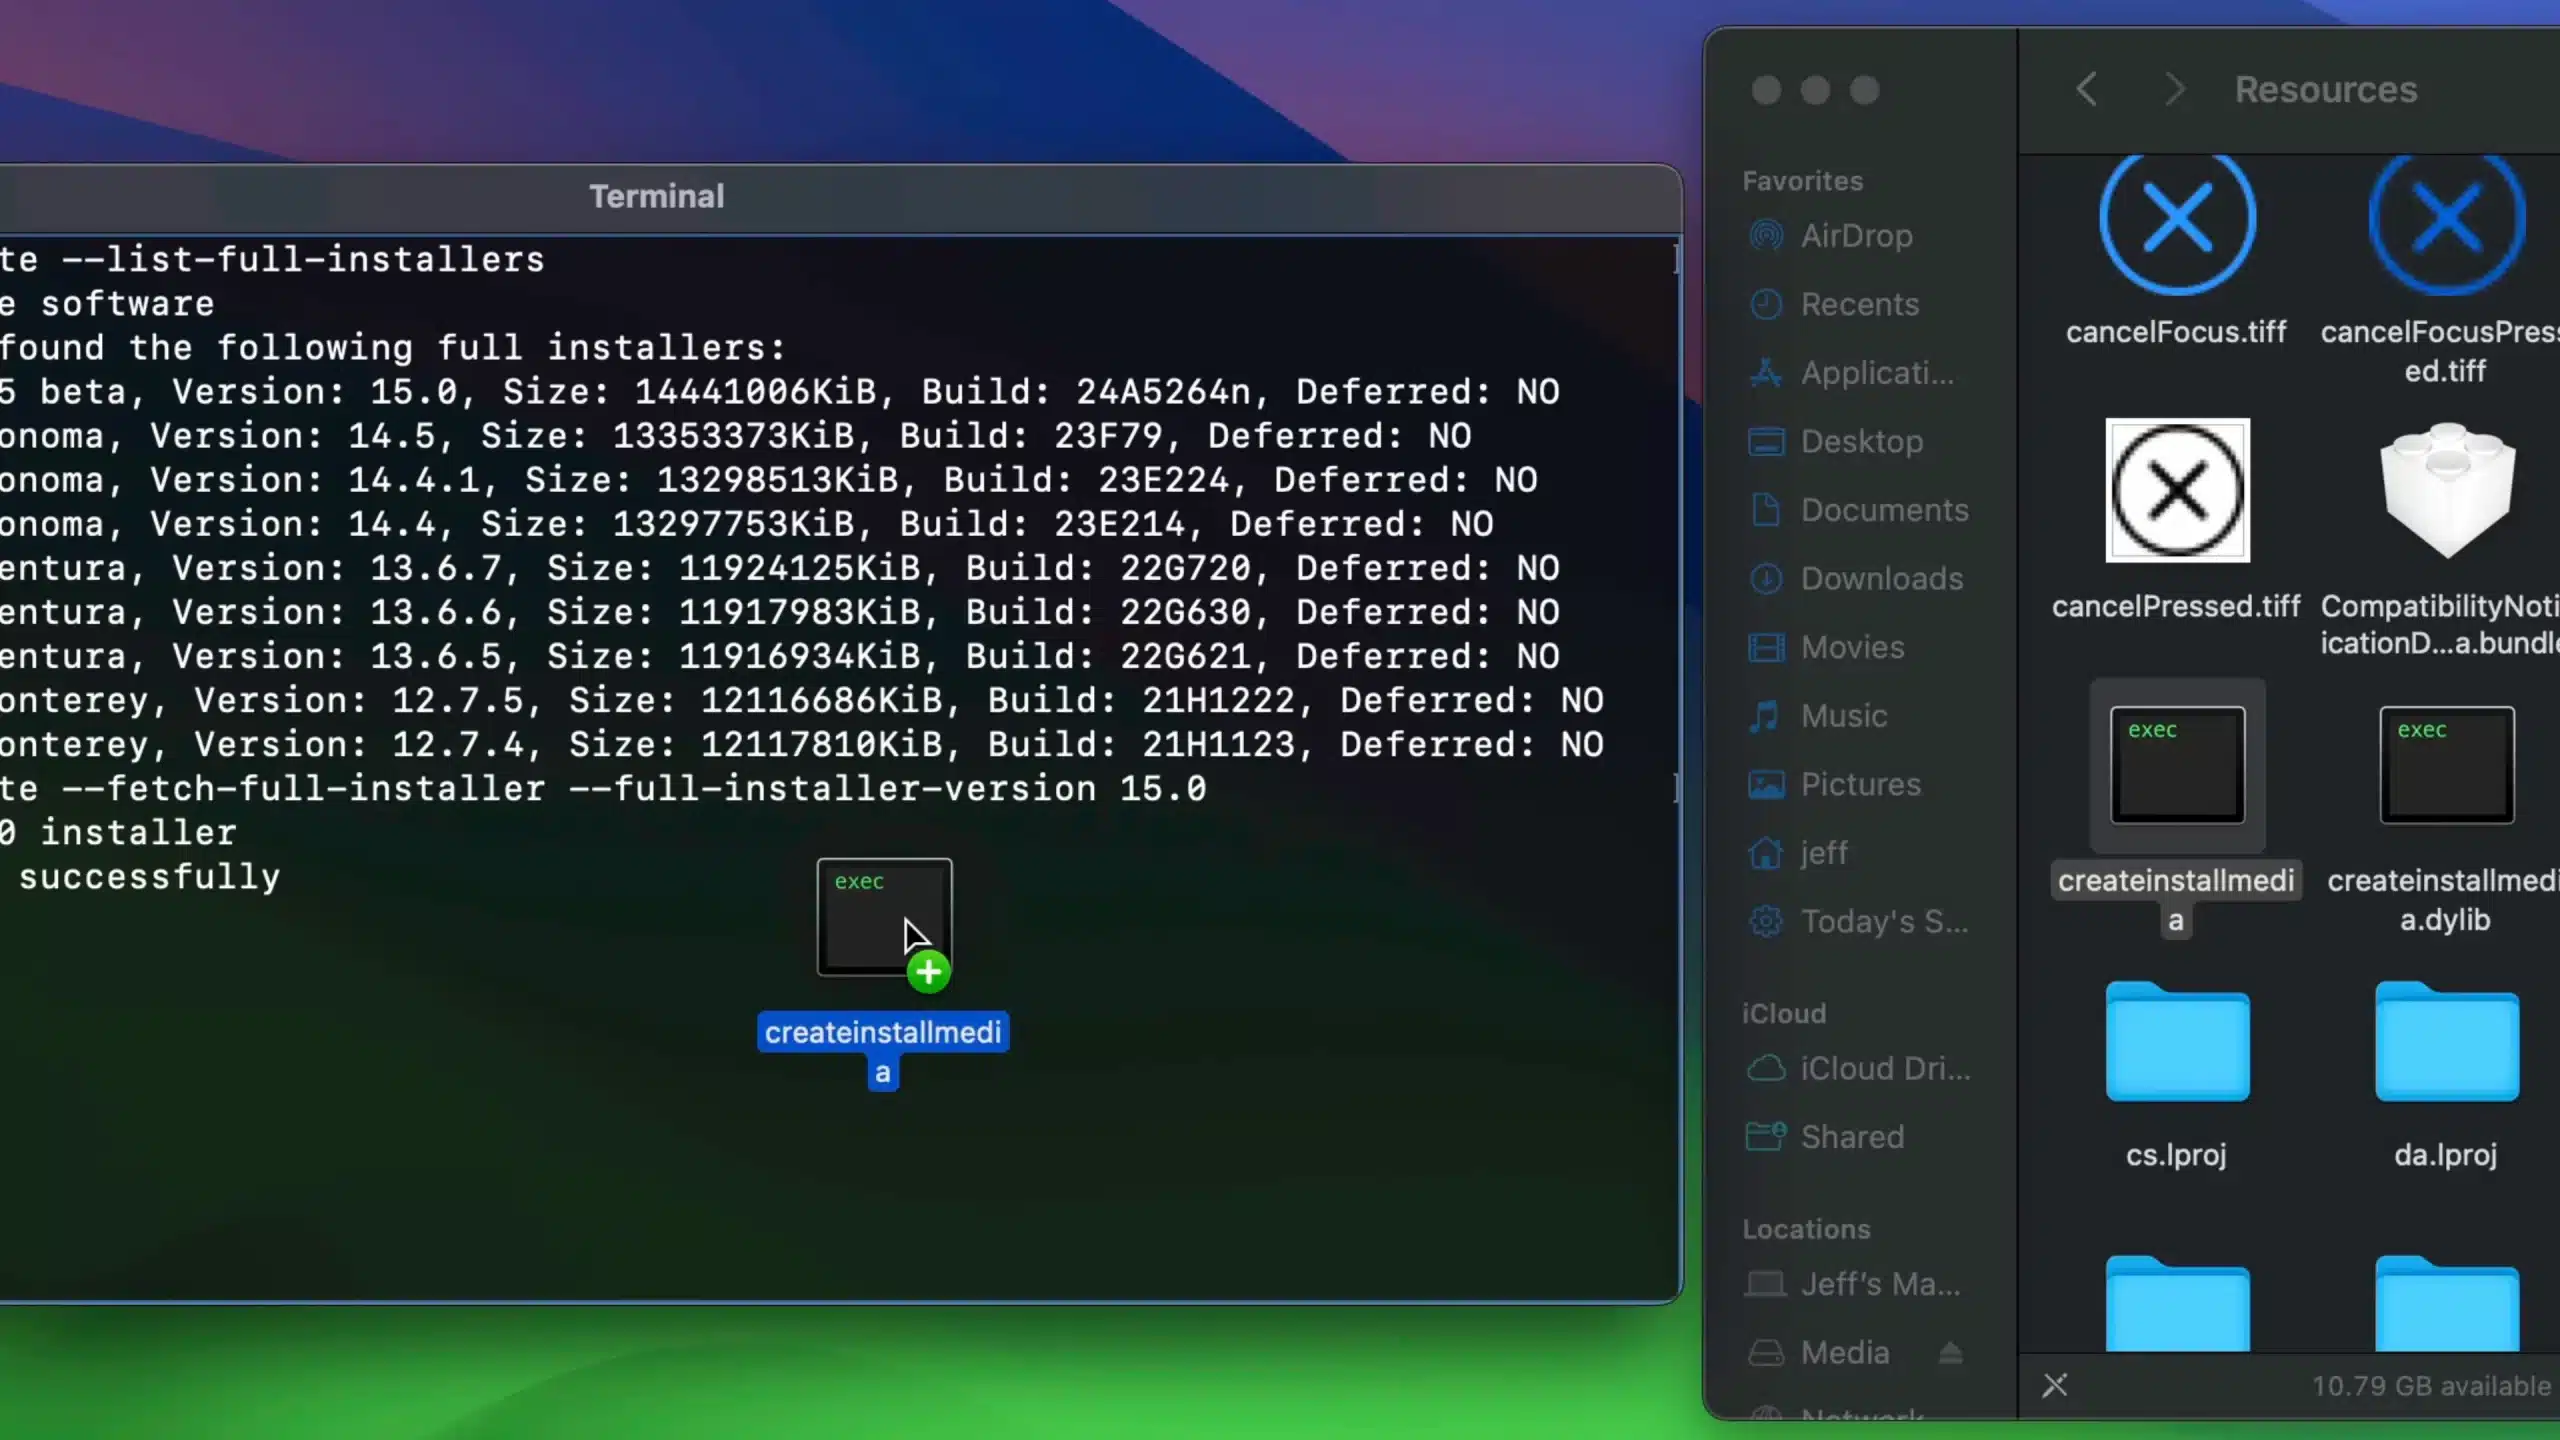The width and height of the screenshot is (2560, 1440).
Task: Open AirDrop in Finder sidebar
Action: tap(1855, 236)
